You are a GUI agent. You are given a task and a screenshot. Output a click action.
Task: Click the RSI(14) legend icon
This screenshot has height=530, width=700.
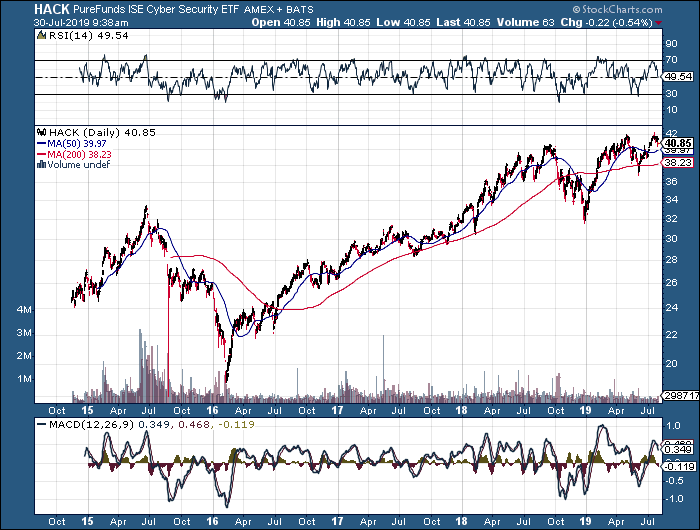(x=42, y=35)
